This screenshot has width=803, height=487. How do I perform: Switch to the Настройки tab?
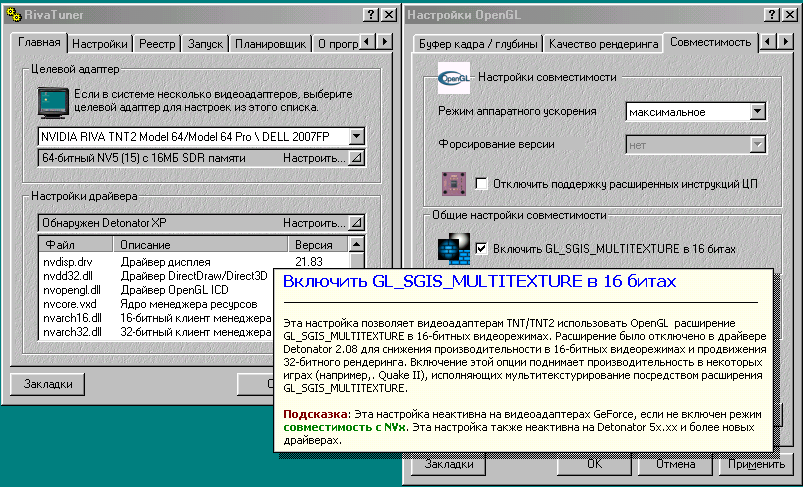pyautogui.click(x=100, y=44)
